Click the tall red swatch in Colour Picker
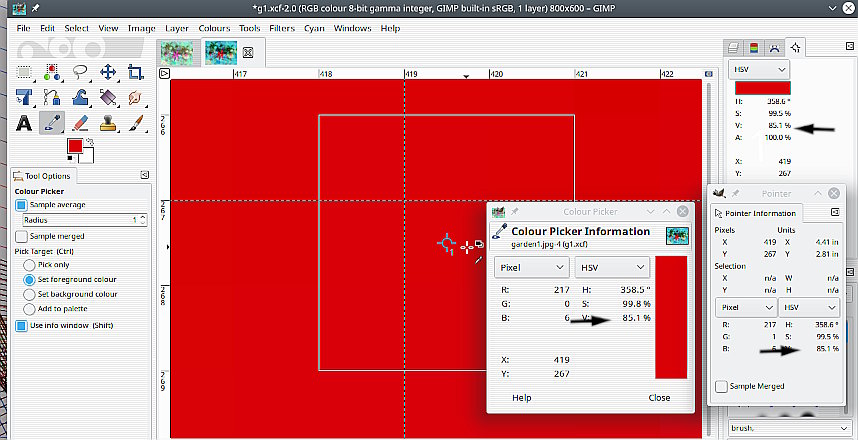Viewport: 858px width, 440px height. coord(671,317)
